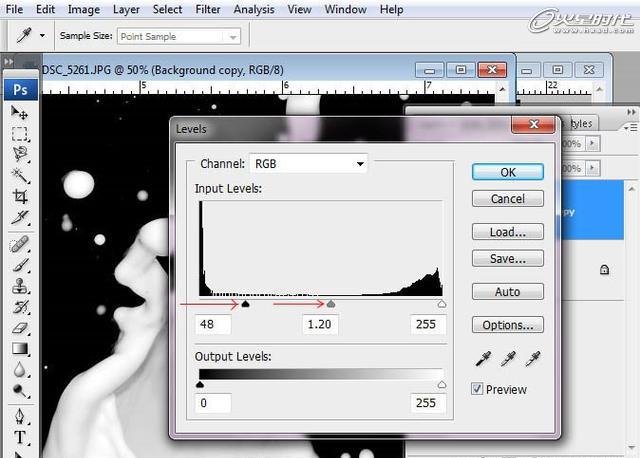Image resolution: width=640 pixels, height=458 pixels.
Task: Click OK in Levels dialog
Action: point(507,172)
